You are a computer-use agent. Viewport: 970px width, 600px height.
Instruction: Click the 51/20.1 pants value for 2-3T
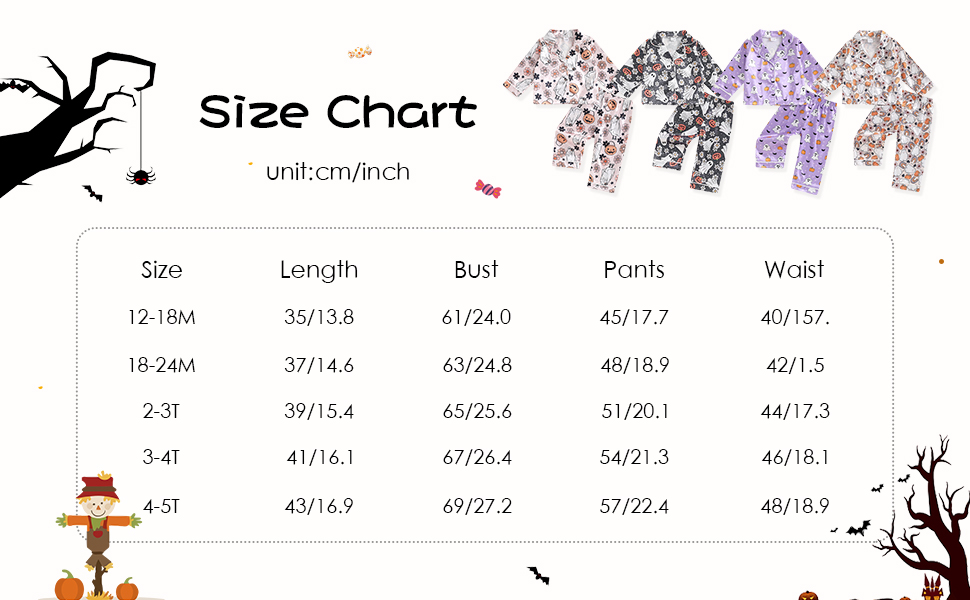click(x=634, y=412)
